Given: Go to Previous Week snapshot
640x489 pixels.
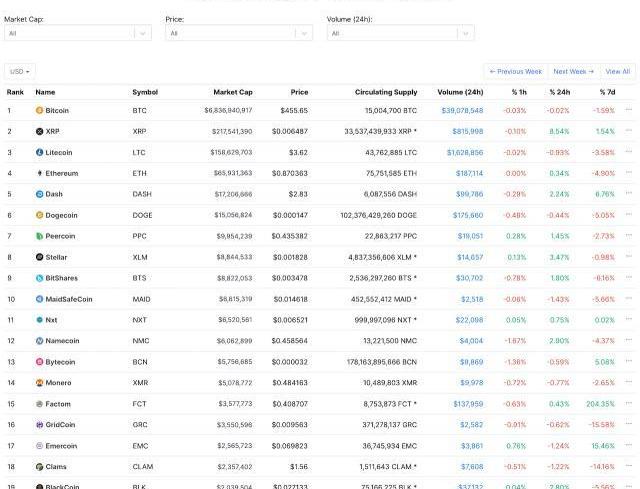Looking at the screenshot, I should point(515,71).
